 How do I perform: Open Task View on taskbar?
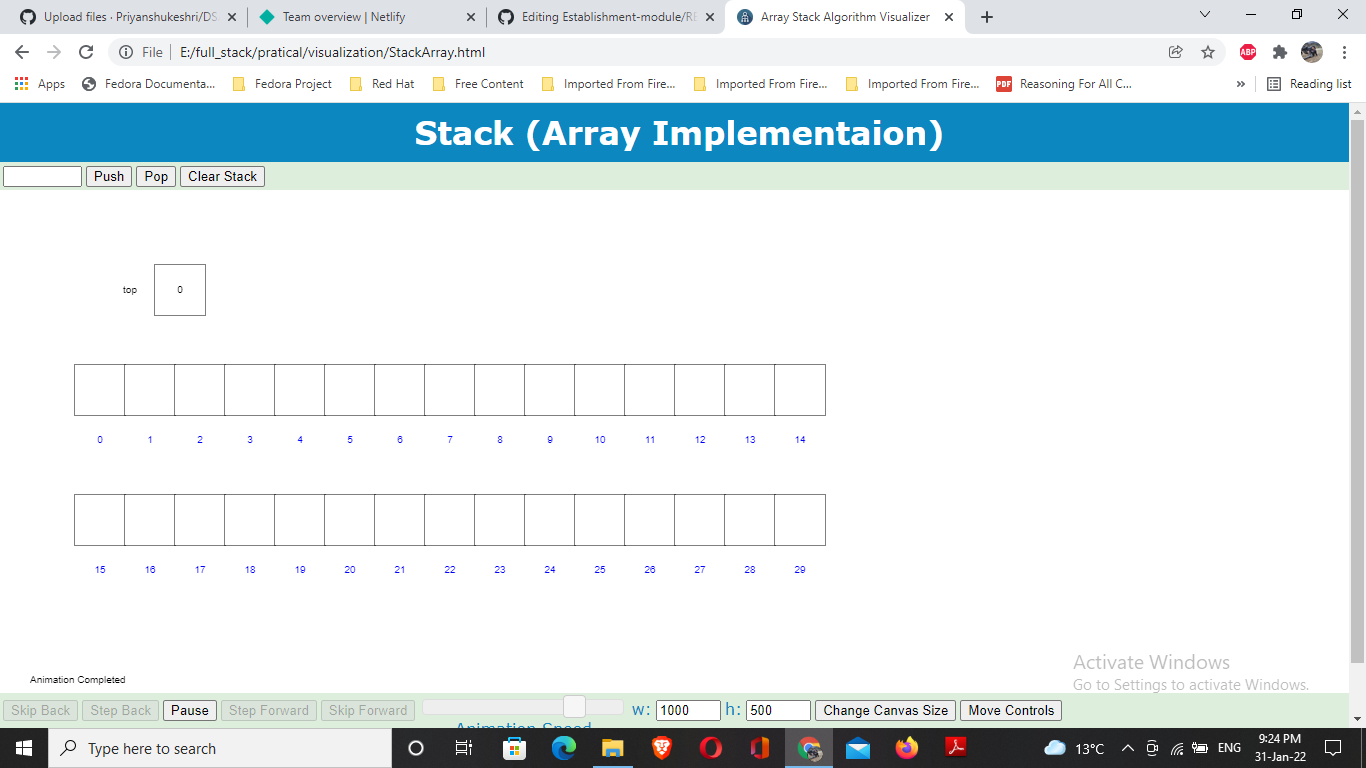(464, 748)
